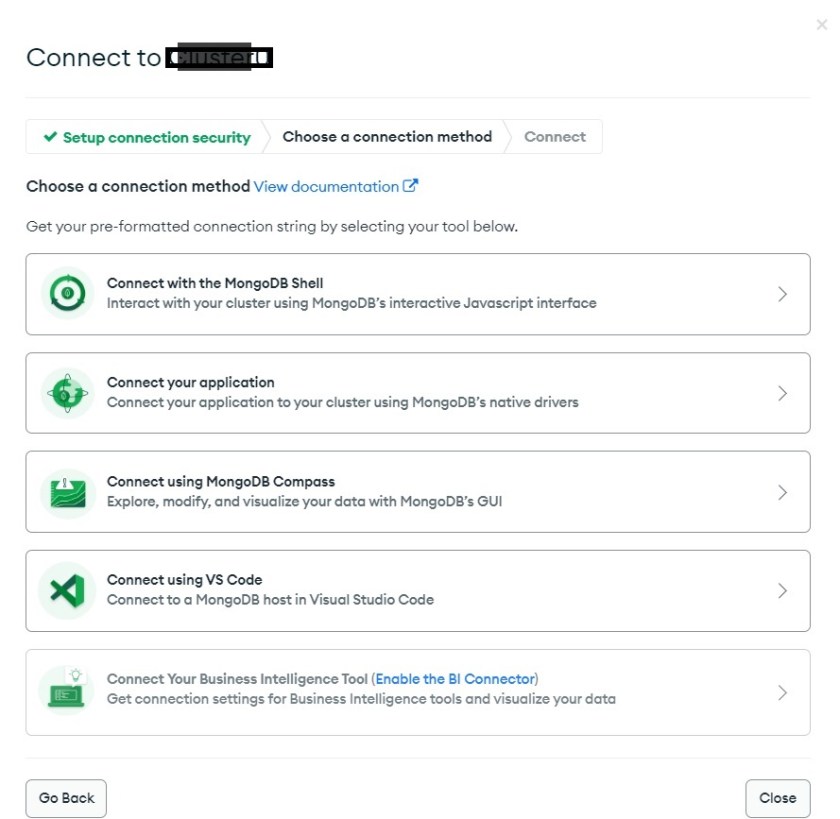The height and width of the screenshot is (819, 840).
Task: Select the MongoDB Compass icon
Action: (66, 491)
